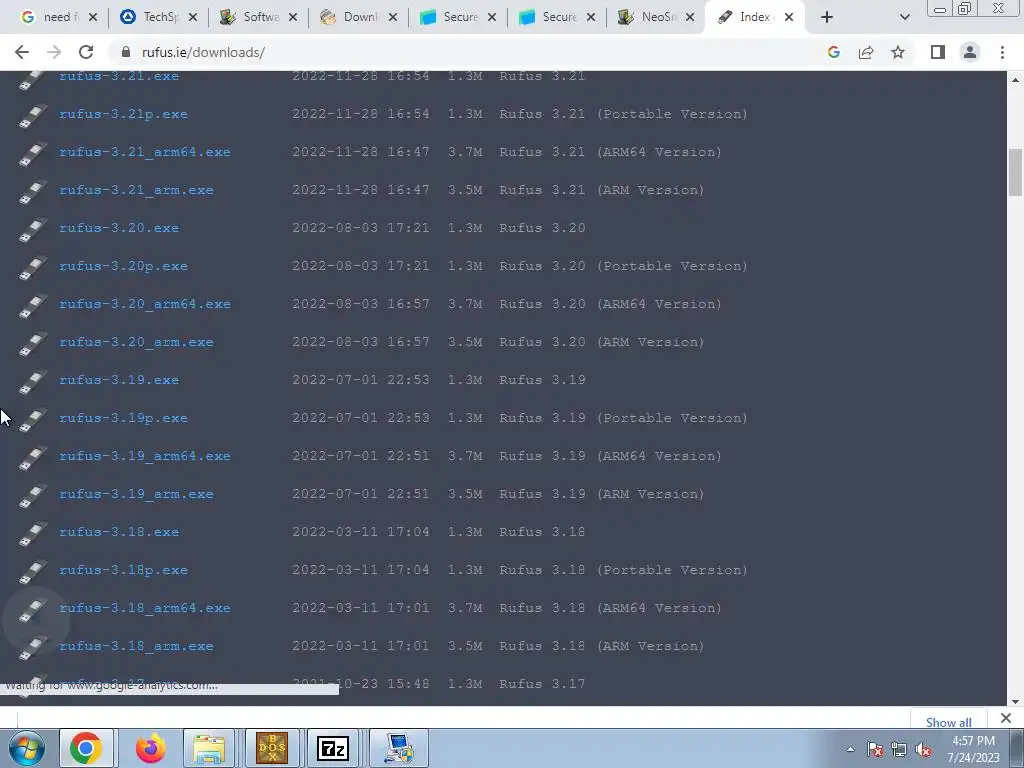Expand the tab search chevron
1024x768 pixels.
904,17
